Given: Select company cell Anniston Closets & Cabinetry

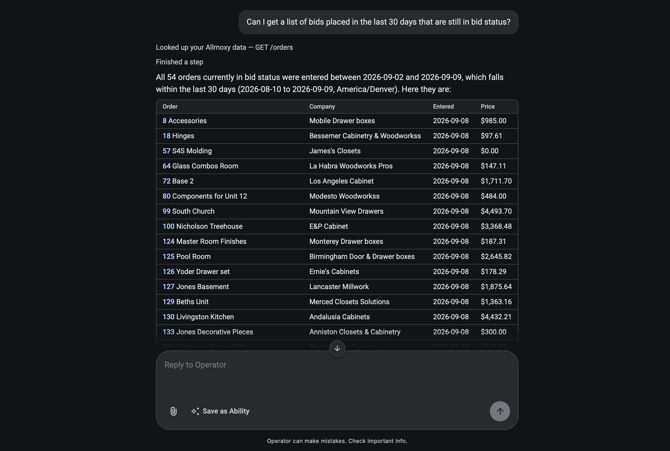Looking at the screenshot, I should pyautogui.click(x=355, y=332).
